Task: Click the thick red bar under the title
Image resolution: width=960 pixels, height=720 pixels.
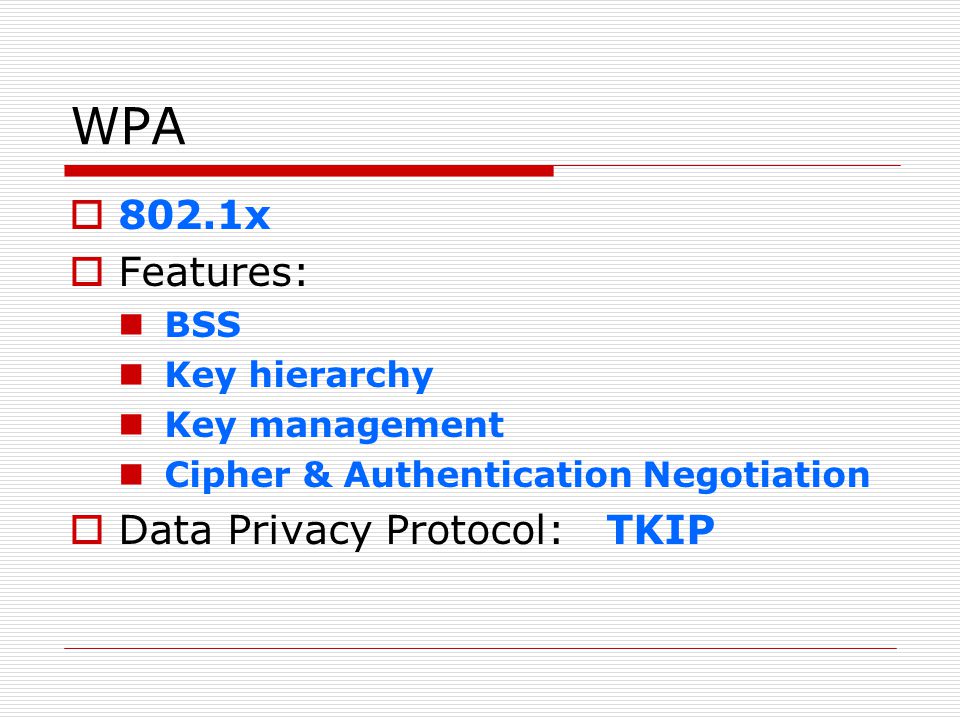Action: pos(309,171)
